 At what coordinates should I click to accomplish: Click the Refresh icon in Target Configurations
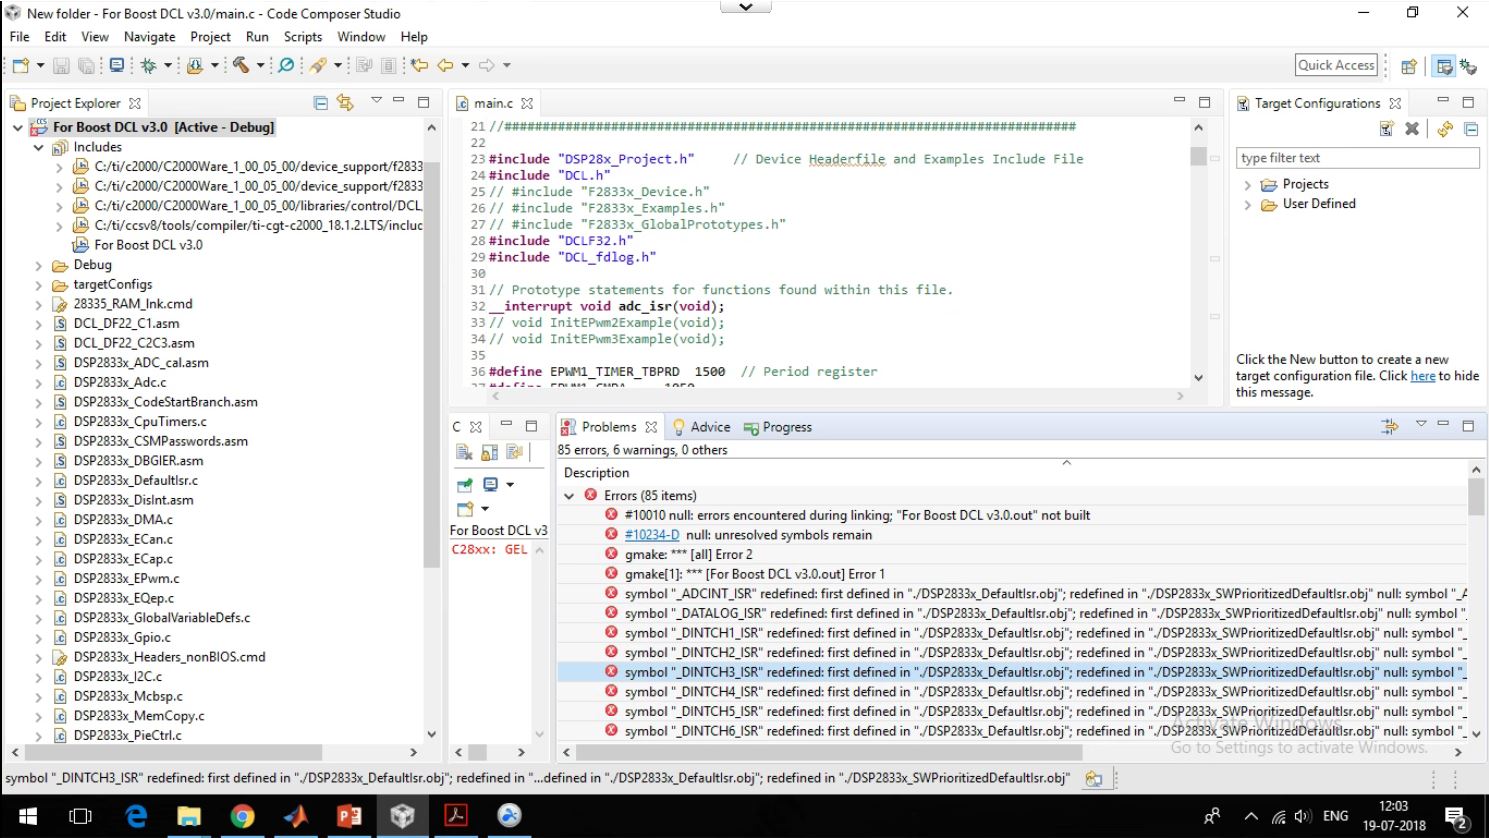[1445, 129]
